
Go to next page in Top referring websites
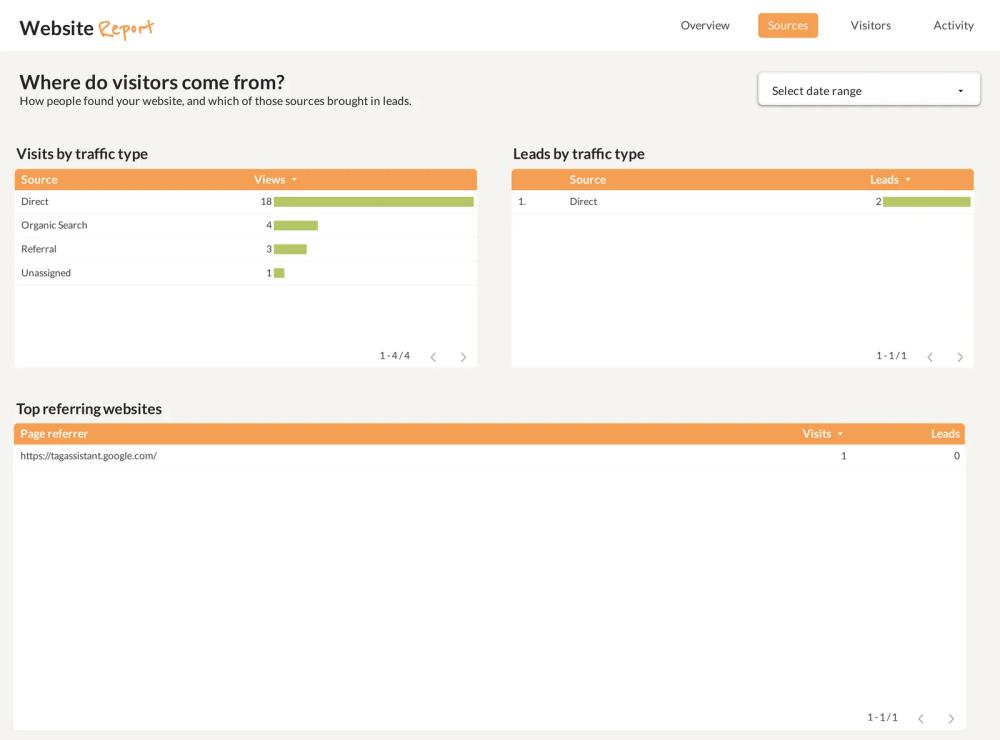951,718
